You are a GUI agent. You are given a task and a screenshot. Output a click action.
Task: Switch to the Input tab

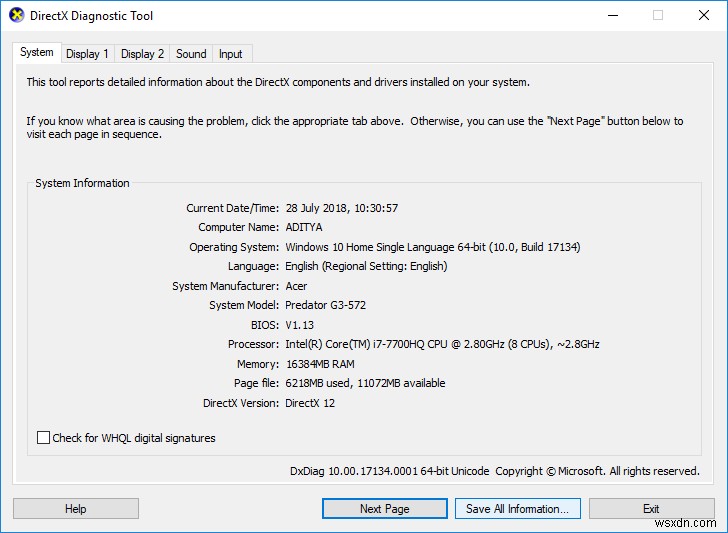pyautogui.click(x=231, y=54)
